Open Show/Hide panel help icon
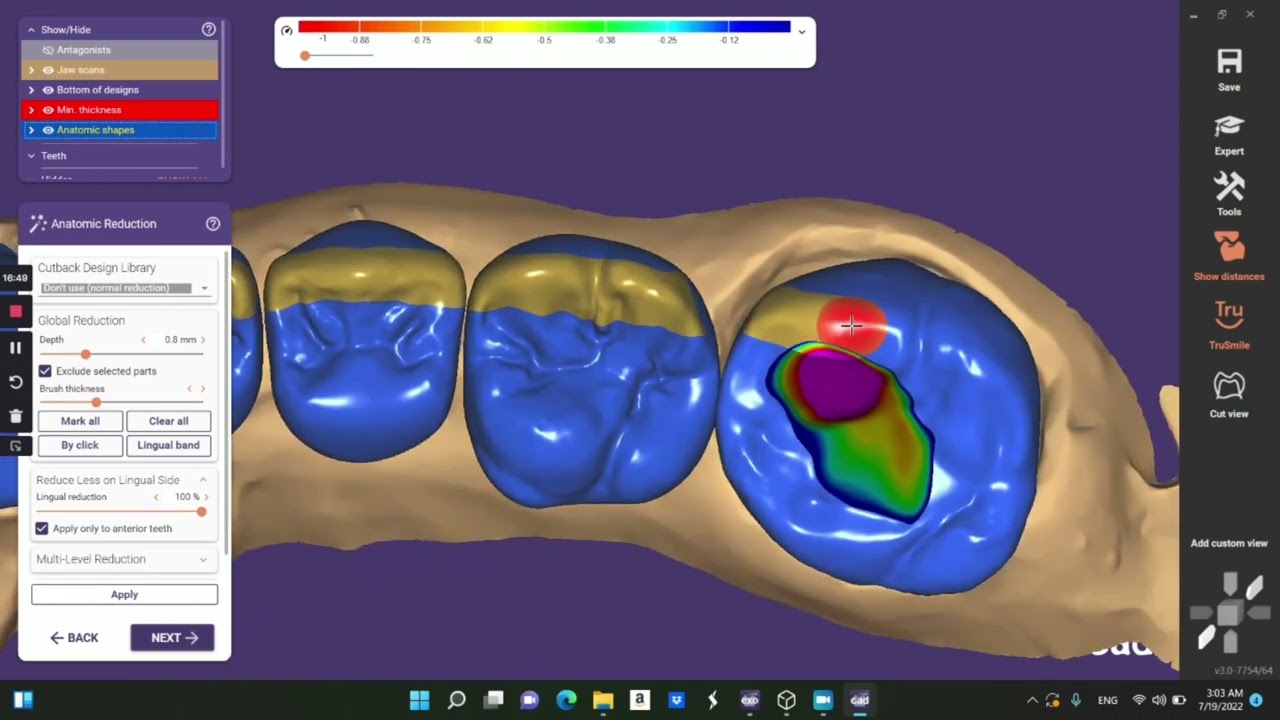Image resolution: width=1280 pixels, height=720 pixels. (208, 30)
